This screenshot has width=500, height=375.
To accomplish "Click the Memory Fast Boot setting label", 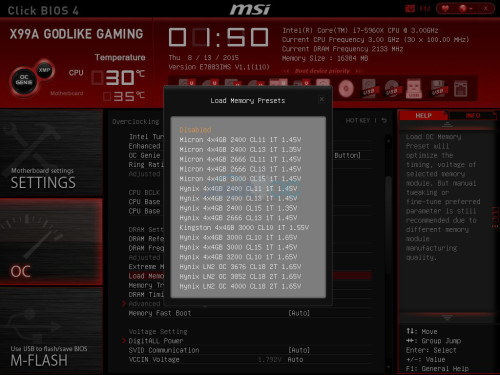I will [160, 313].
